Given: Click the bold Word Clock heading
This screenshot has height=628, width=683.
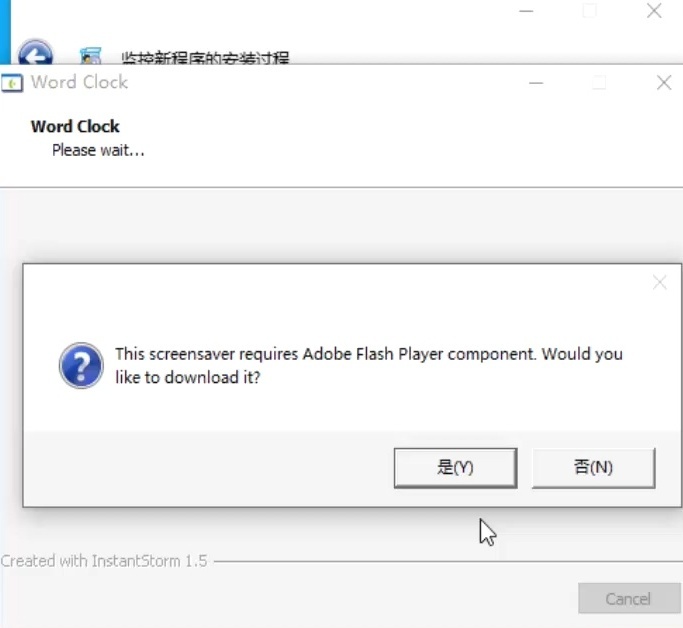Looking at the screenshot, I should (75, 126).
